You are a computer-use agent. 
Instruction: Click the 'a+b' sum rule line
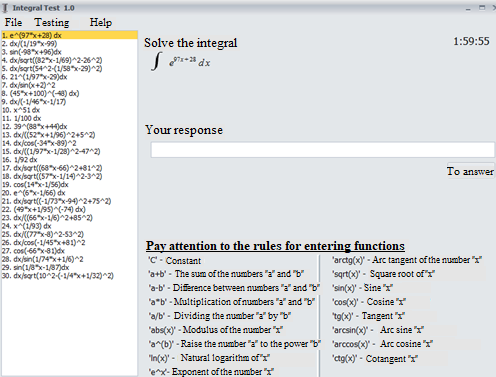point(226,274)
